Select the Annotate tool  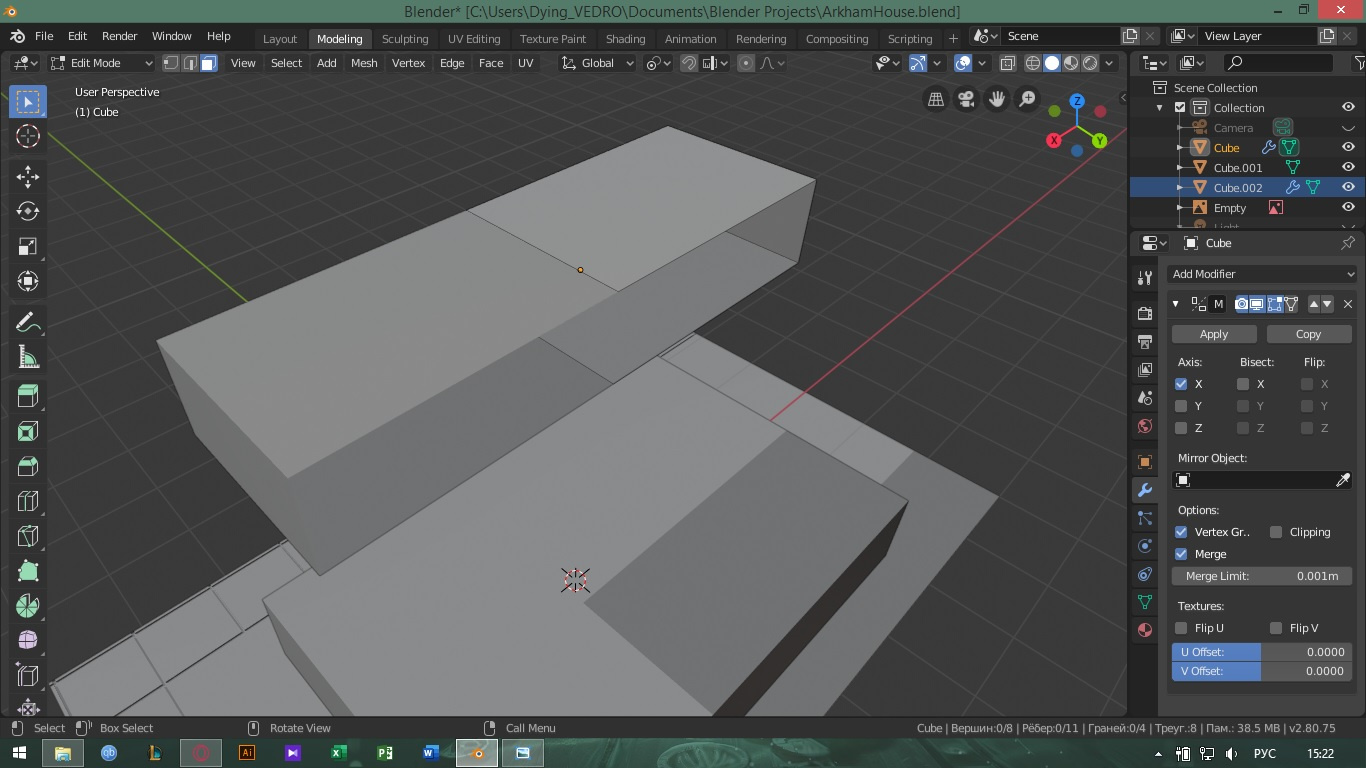coord(28,322)
